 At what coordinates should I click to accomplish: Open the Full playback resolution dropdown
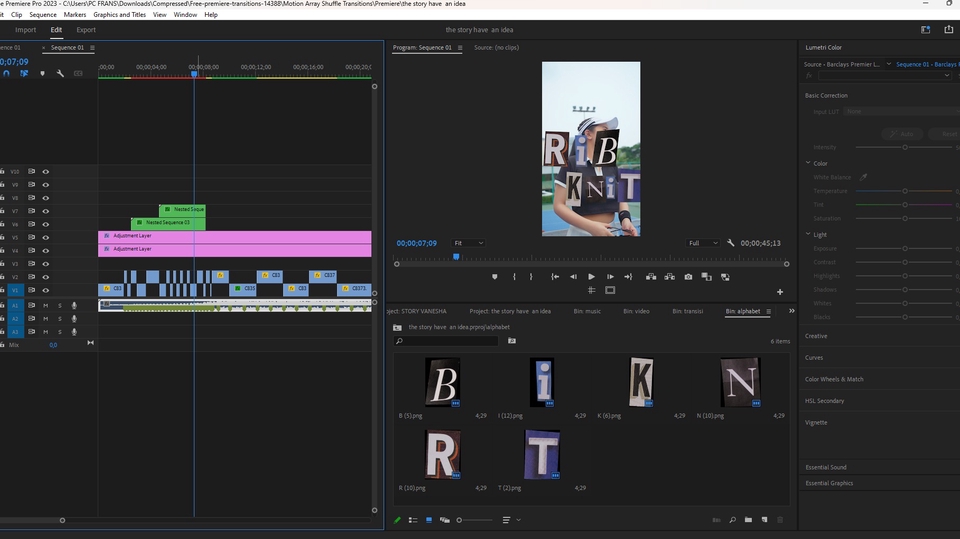click(702, 243)
